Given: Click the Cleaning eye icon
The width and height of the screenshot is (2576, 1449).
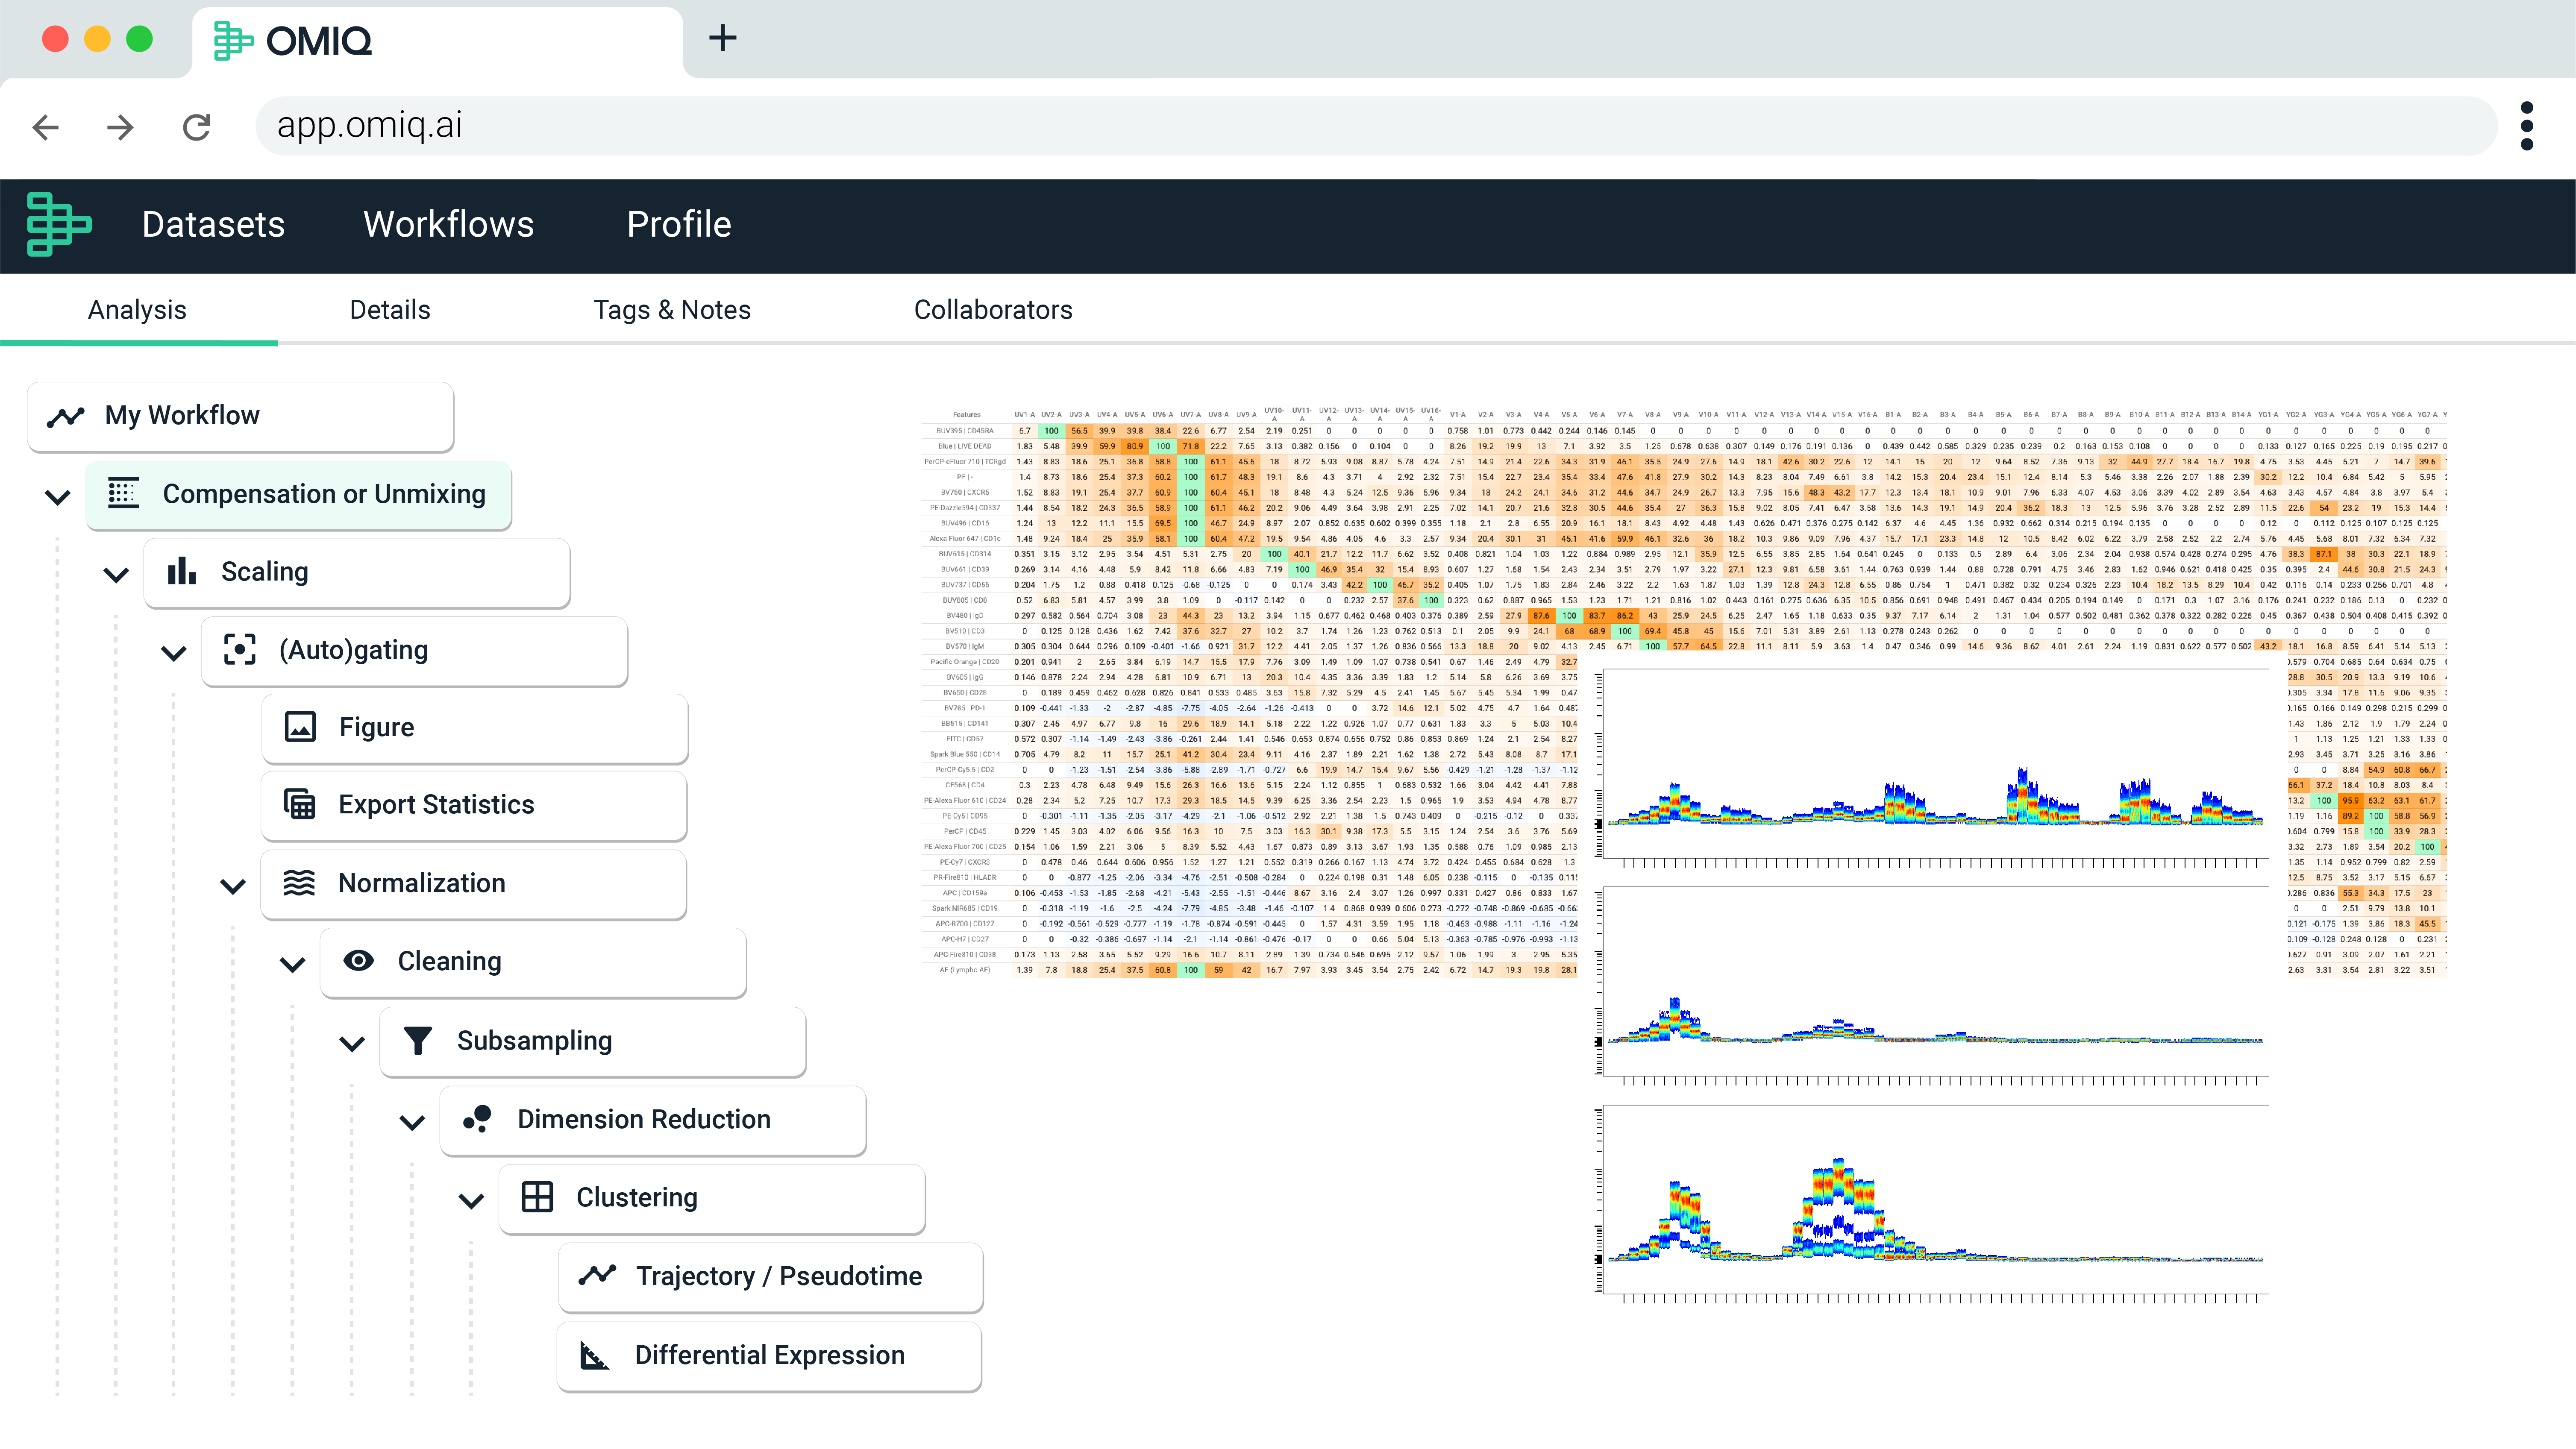Looking at the screenshot, I should pos(358,961).
